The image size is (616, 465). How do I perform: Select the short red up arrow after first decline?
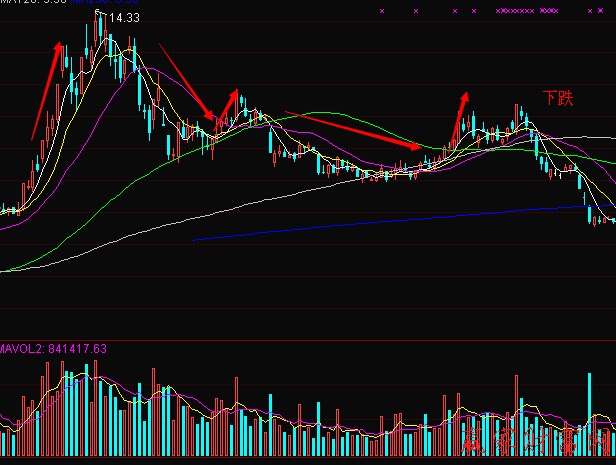pos(229,104)
